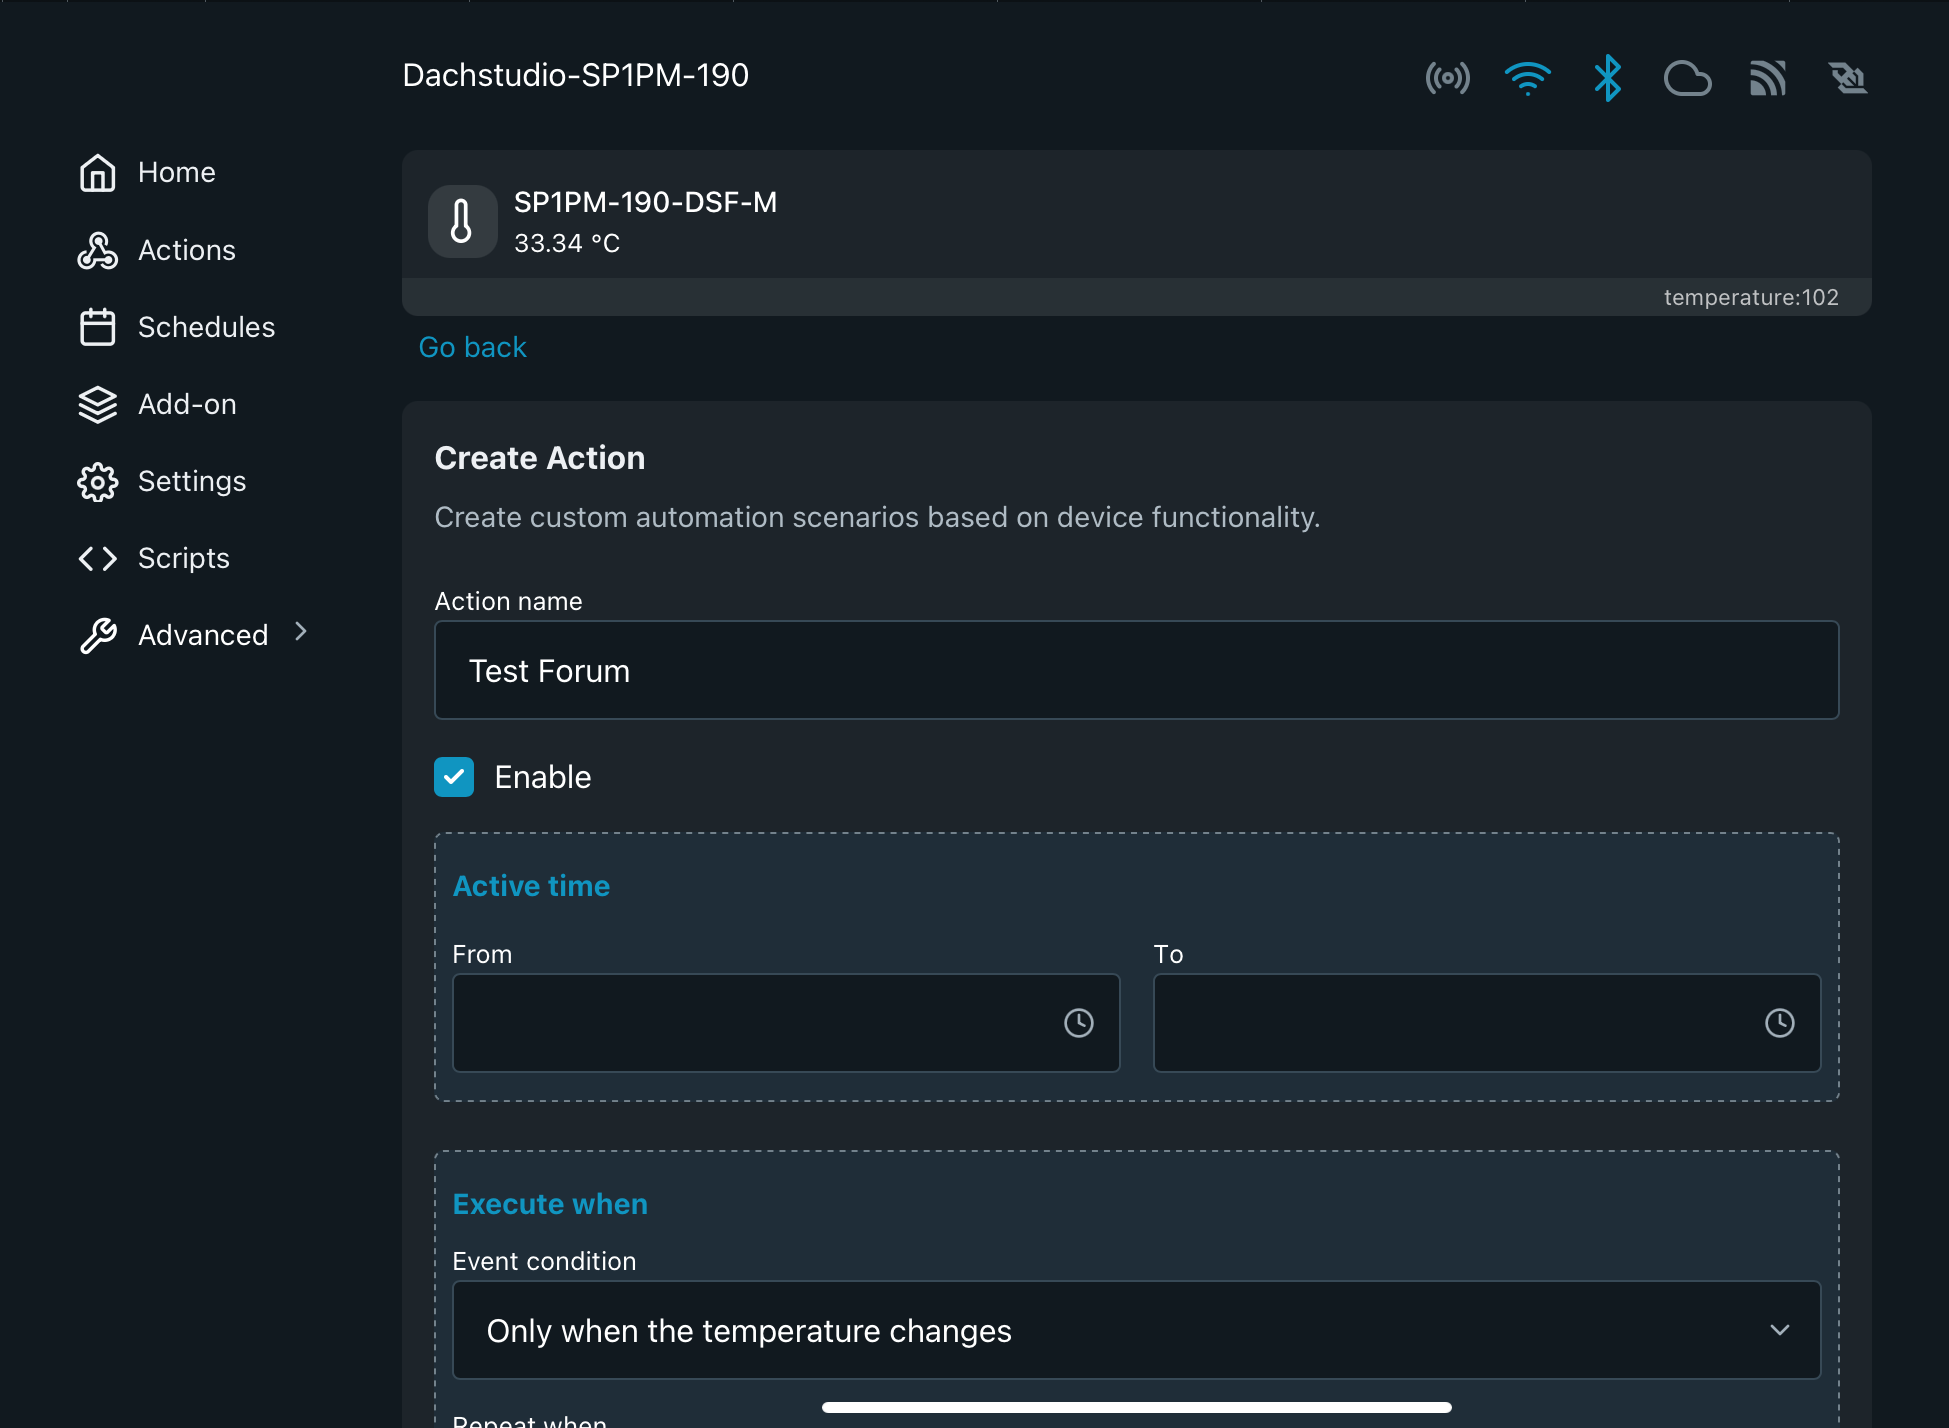The height and width of the screenshot is (1428, 1949).
Task: Click the Create Action heading
Action: click(540, 458)
